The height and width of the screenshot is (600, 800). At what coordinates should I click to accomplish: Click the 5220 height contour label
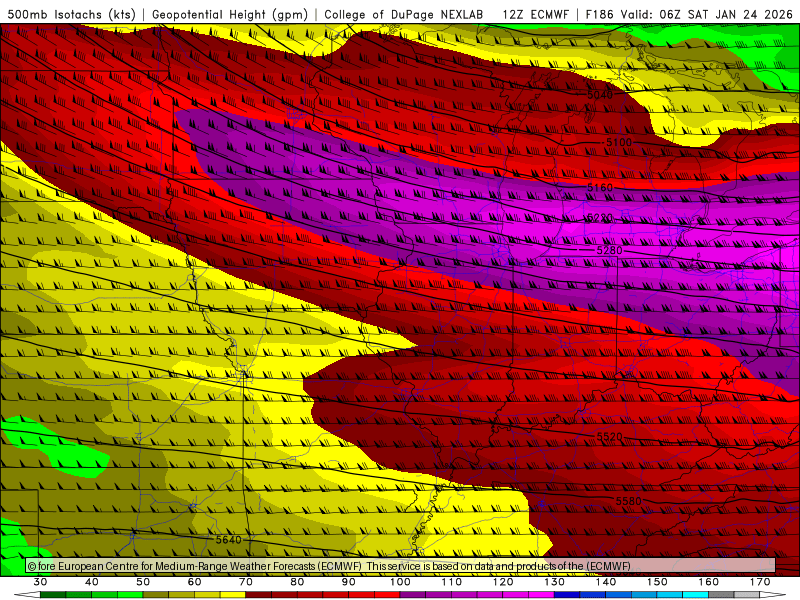[599, 218]
